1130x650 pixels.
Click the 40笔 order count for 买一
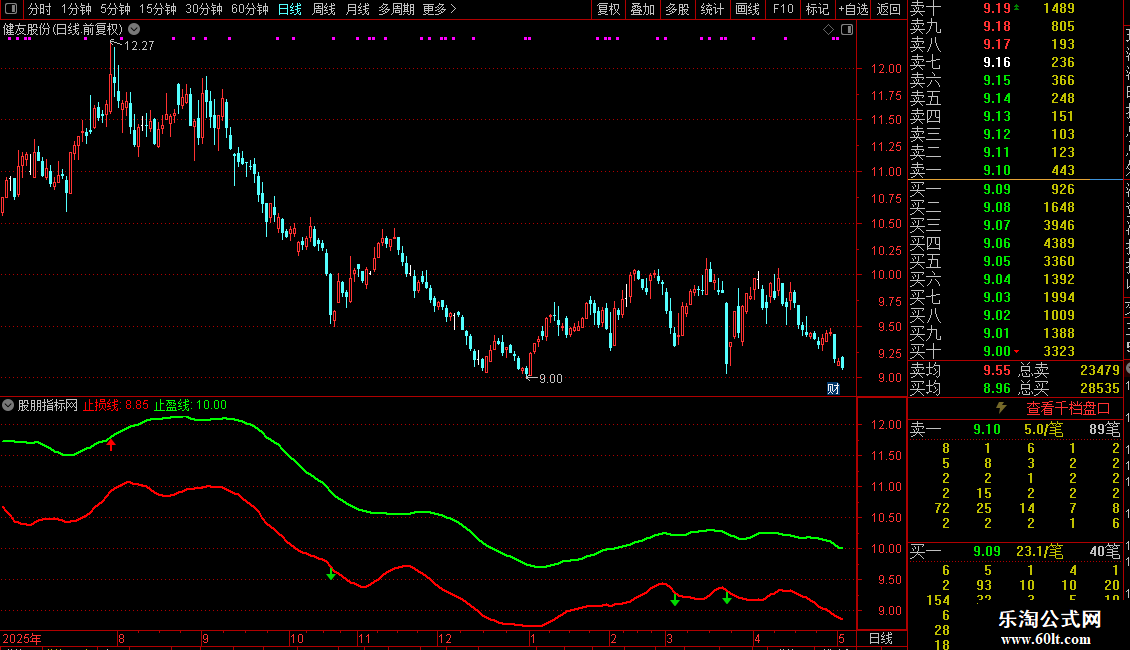1105,551
